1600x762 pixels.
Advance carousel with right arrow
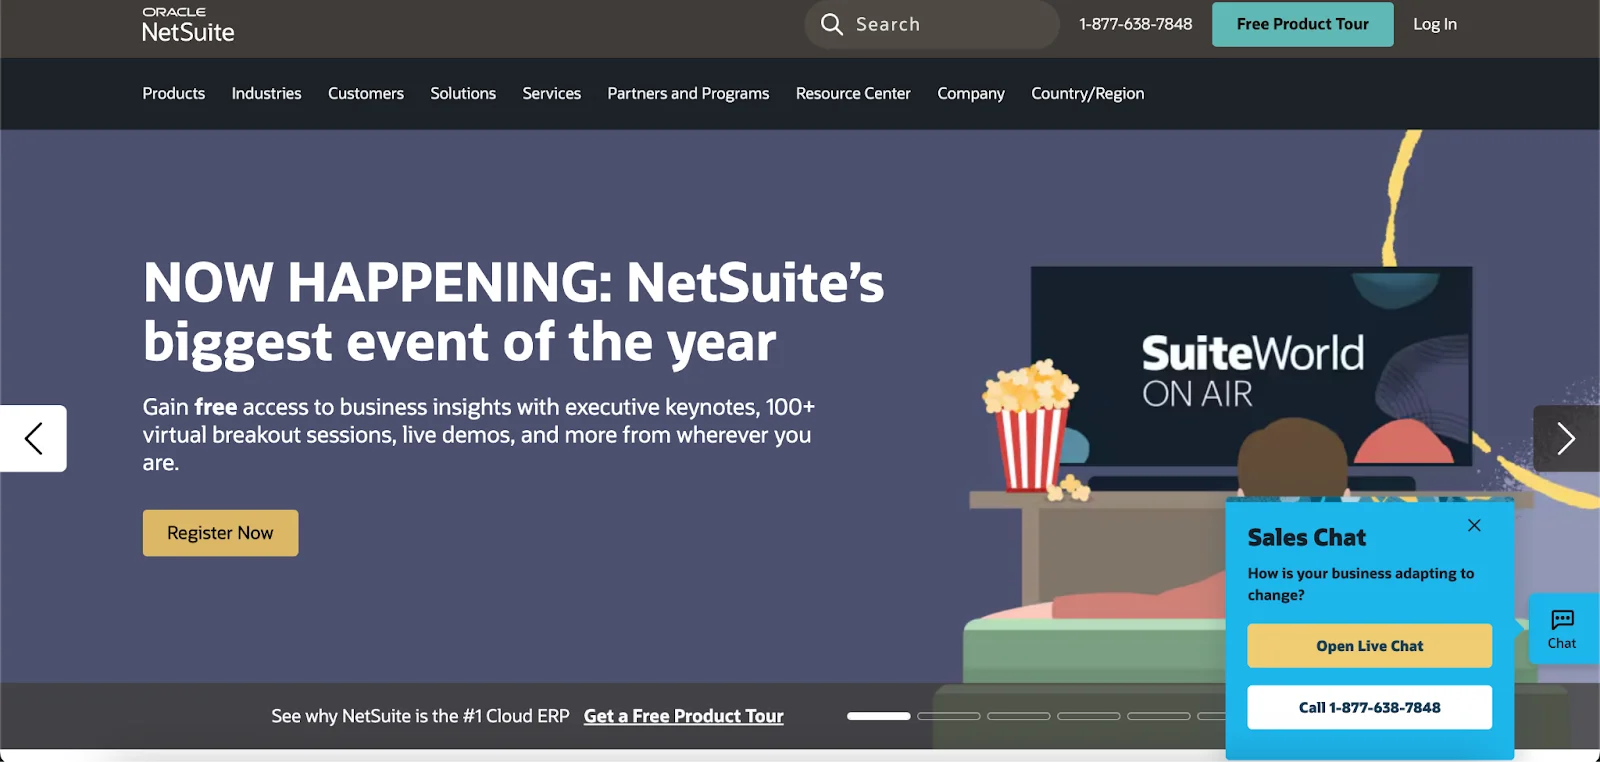(1565, 438)
